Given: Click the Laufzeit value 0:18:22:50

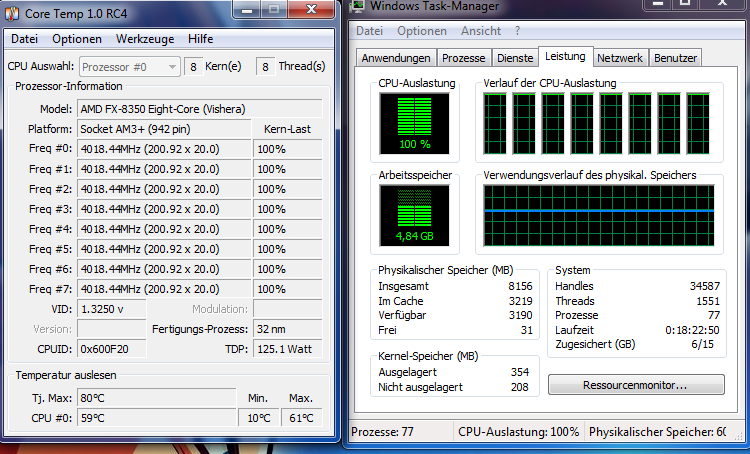Looking at the screenshot, I should pyautogui.click(x=692, y=330).
